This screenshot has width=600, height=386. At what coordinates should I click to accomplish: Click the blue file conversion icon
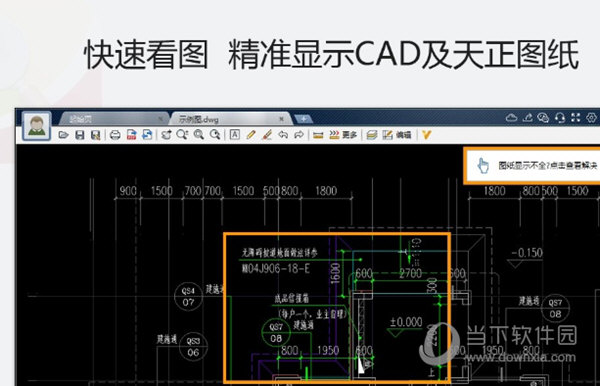[147, 135]
